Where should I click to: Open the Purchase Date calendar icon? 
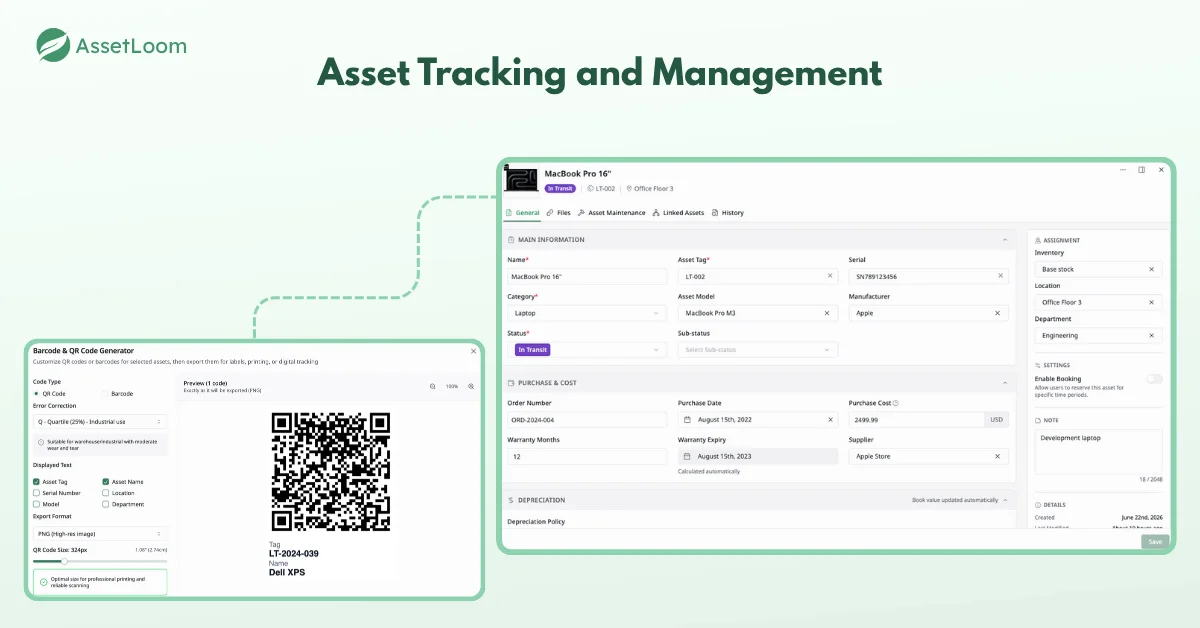pyautogui.click(x=687, y=420)
